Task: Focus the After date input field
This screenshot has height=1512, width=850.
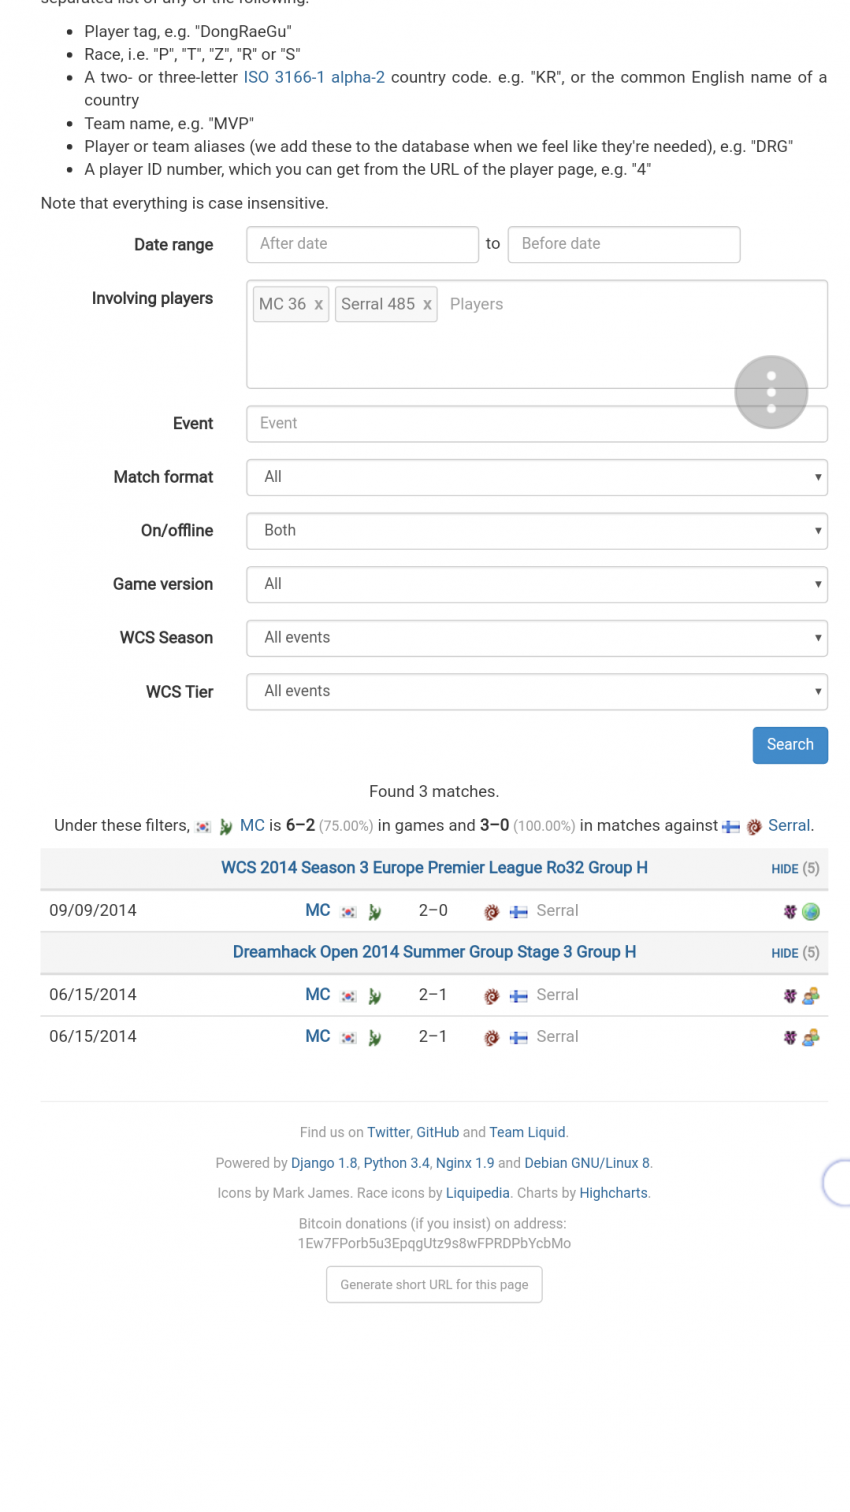Action: [x=362, y=244]
